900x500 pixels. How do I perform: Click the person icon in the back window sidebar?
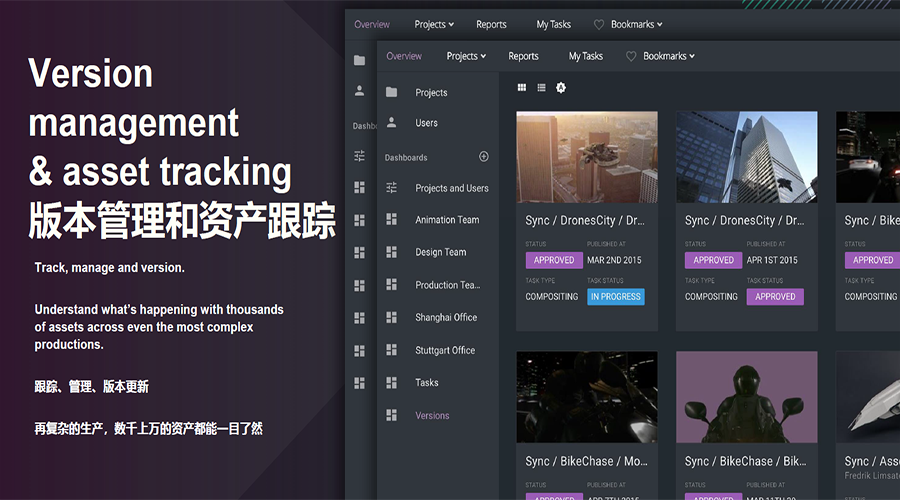coord(359,91)
